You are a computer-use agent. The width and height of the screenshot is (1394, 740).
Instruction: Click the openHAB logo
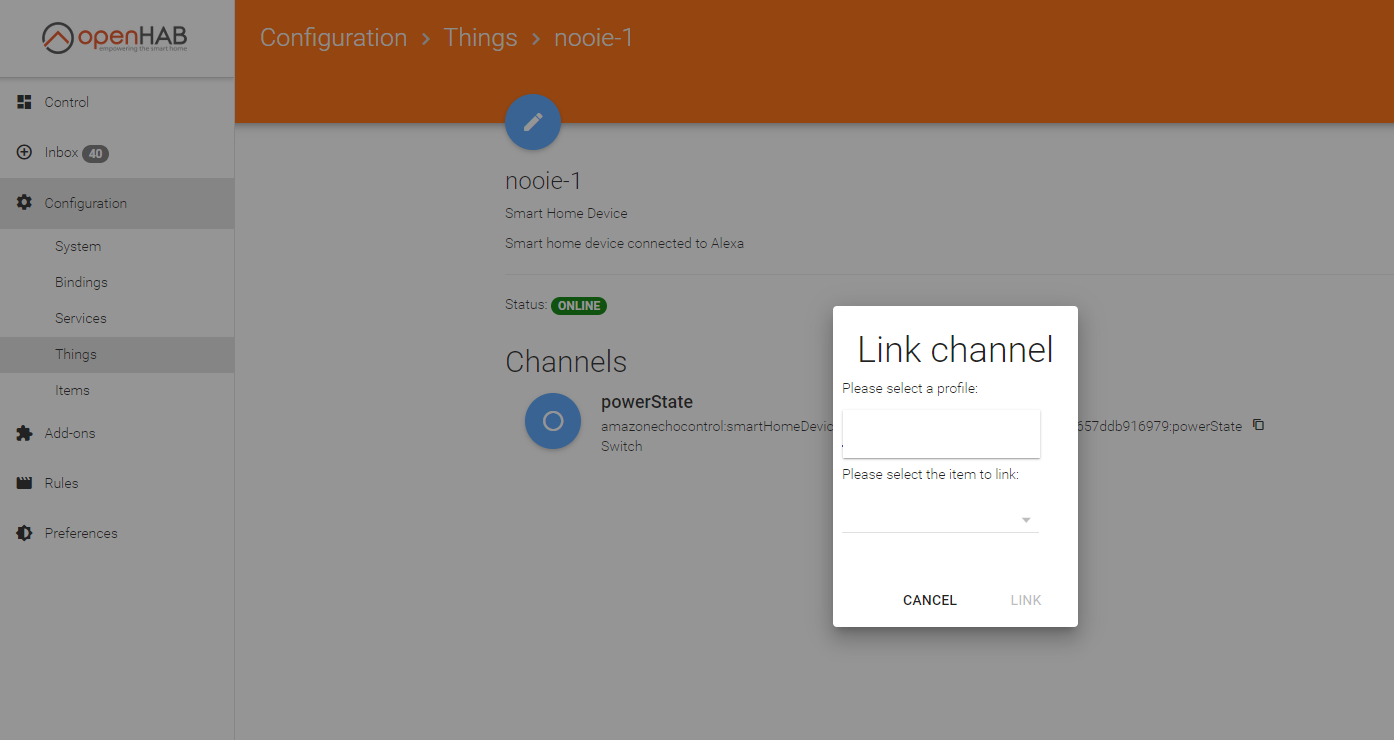tap(115, 39)
